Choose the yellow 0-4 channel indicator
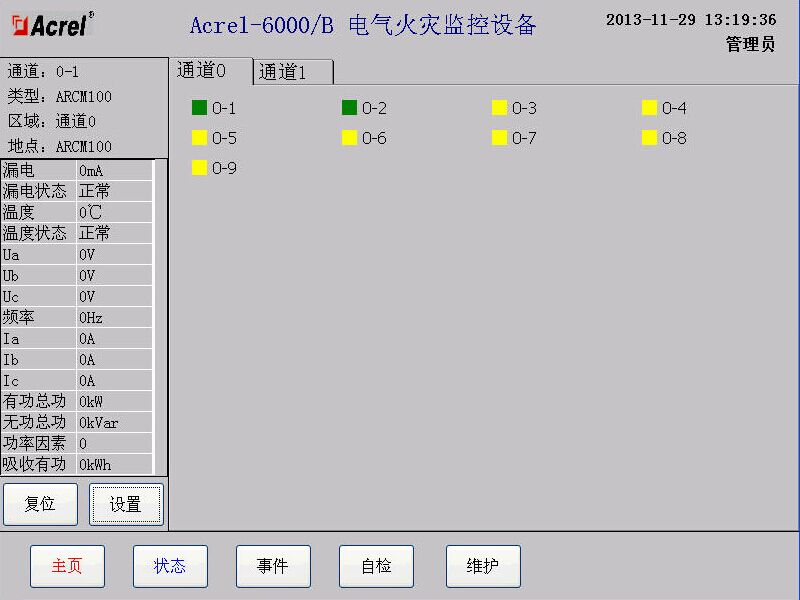 (649, 108)
